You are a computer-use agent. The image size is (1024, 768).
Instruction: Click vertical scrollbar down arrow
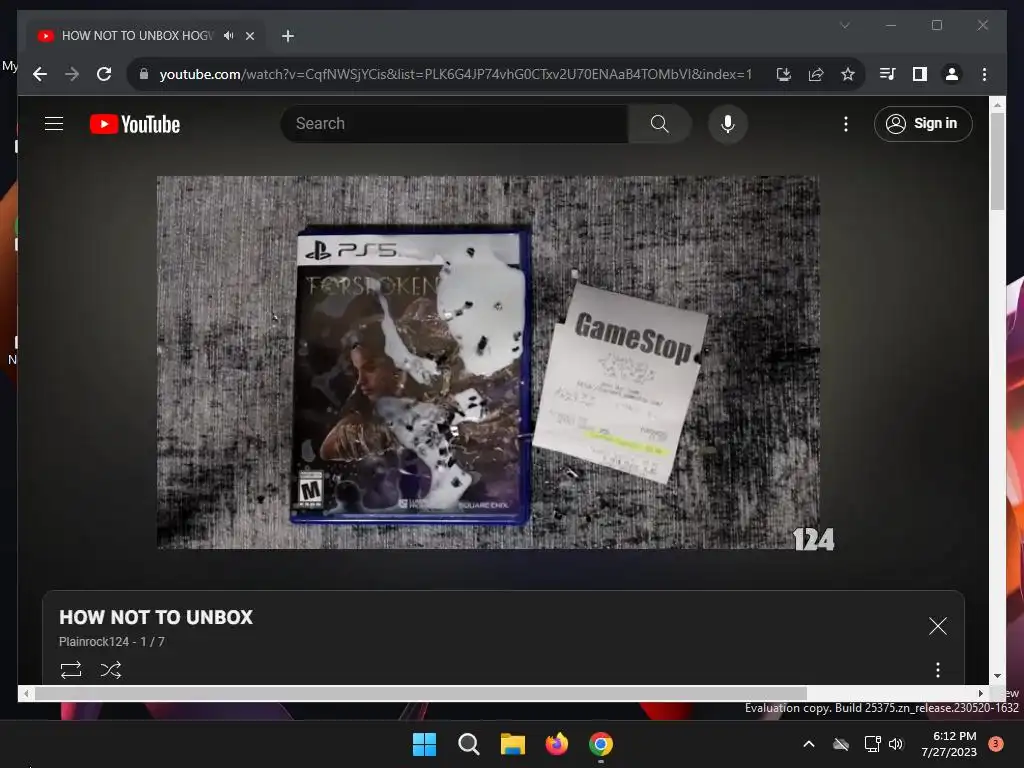(x=997, y=677)
